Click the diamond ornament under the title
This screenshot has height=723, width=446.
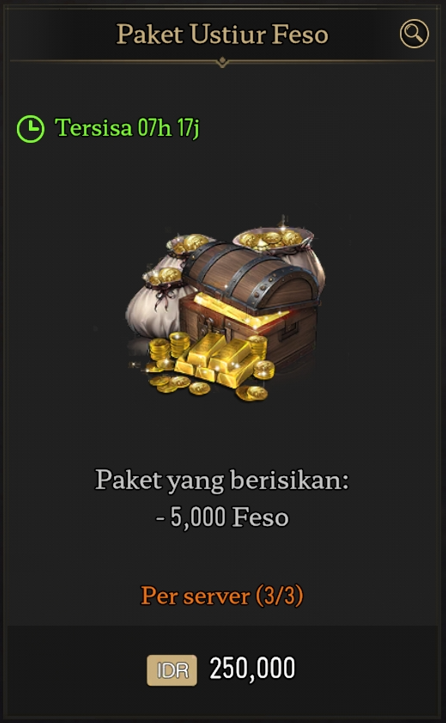[222, 62]
